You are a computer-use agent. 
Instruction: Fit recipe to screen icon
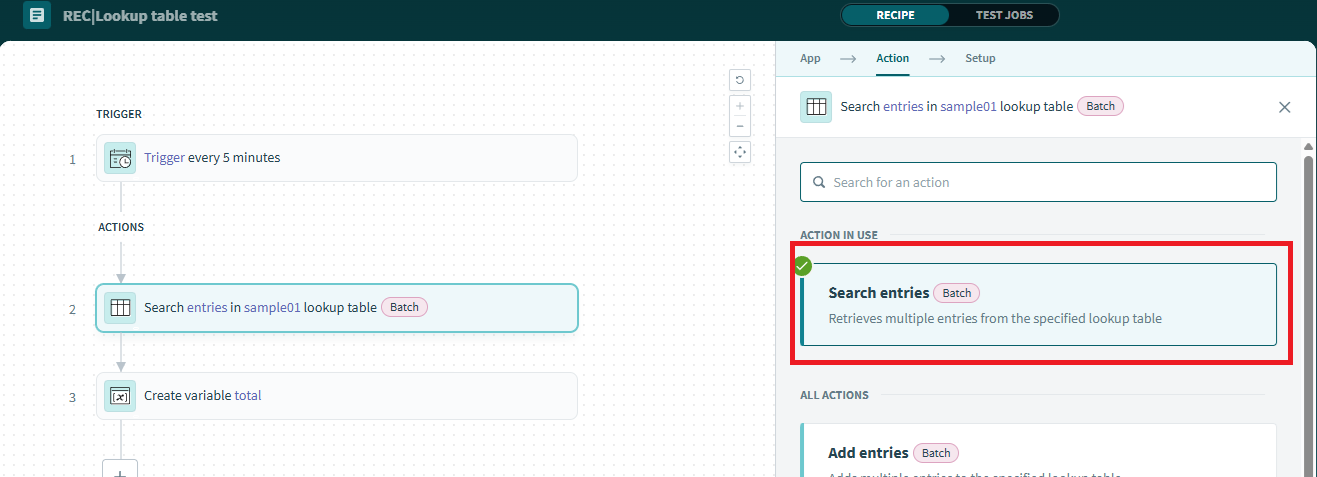pos(740,152)
